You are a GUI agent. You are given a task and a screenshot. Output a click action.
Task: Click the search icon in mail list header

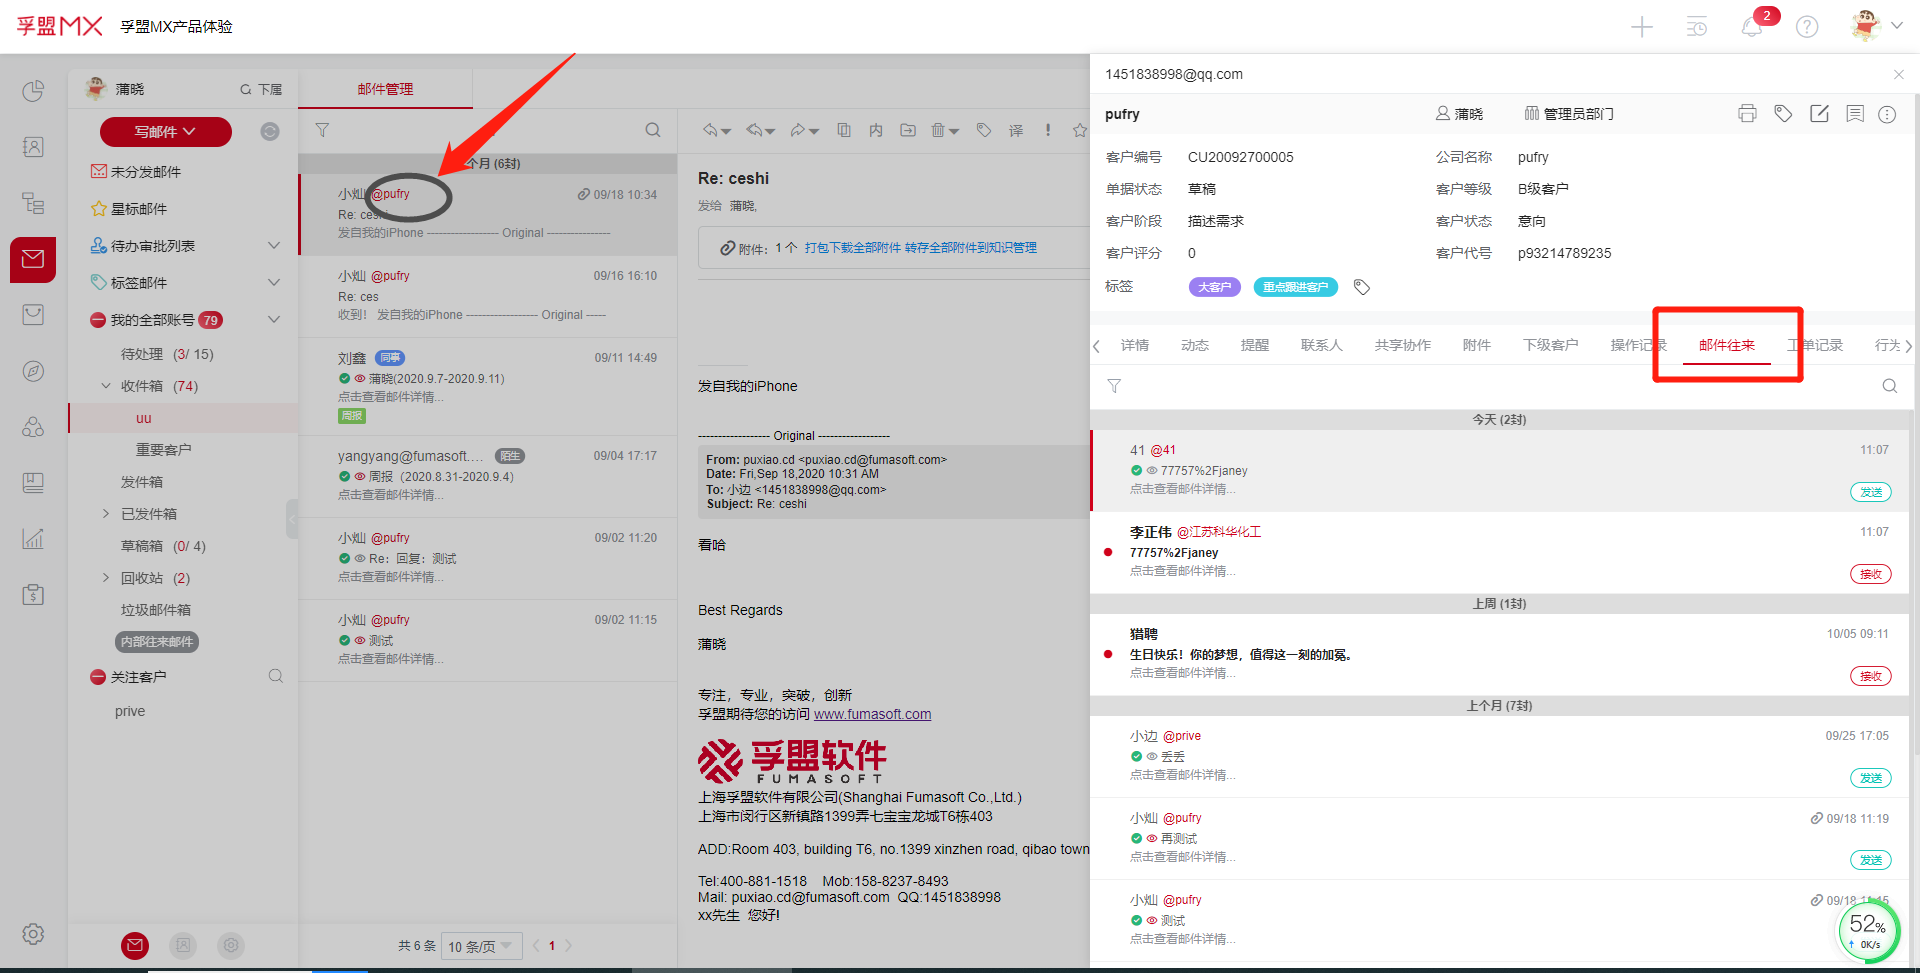click(653, 130)
